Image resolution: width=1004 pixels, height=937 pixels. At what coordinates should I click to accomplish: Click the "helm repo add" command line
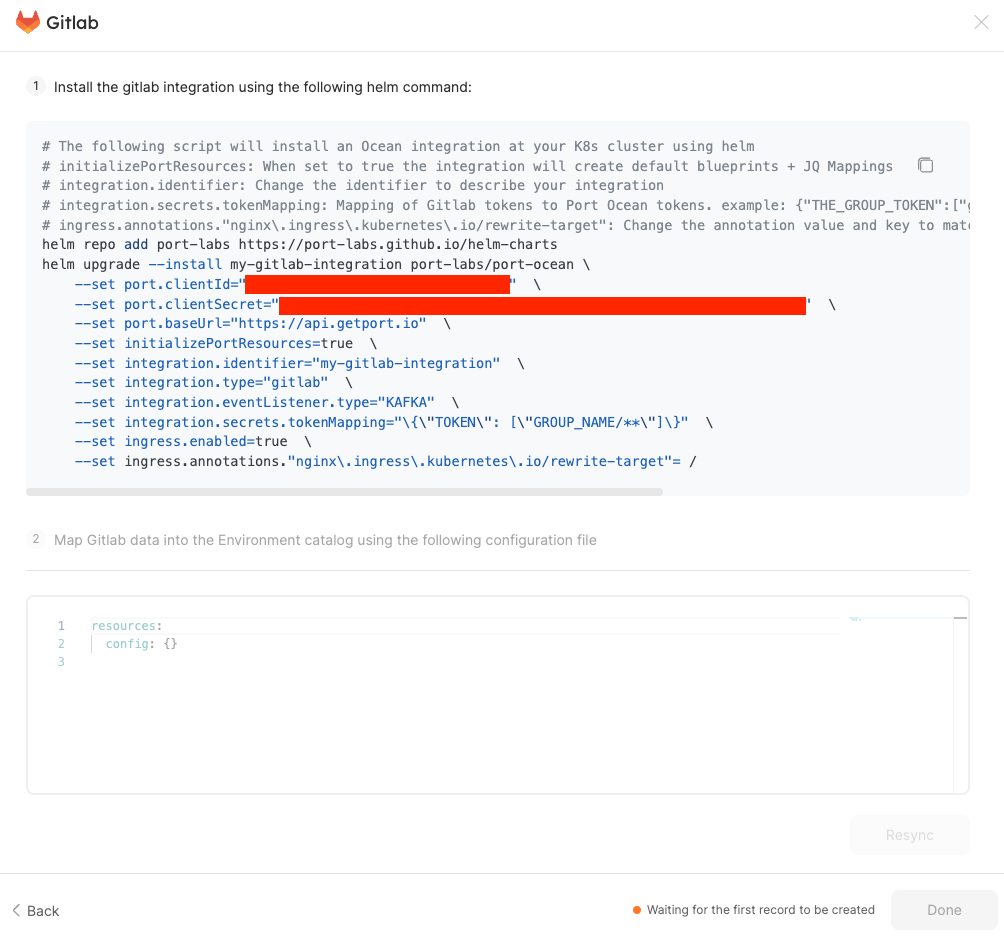point(299,244)
